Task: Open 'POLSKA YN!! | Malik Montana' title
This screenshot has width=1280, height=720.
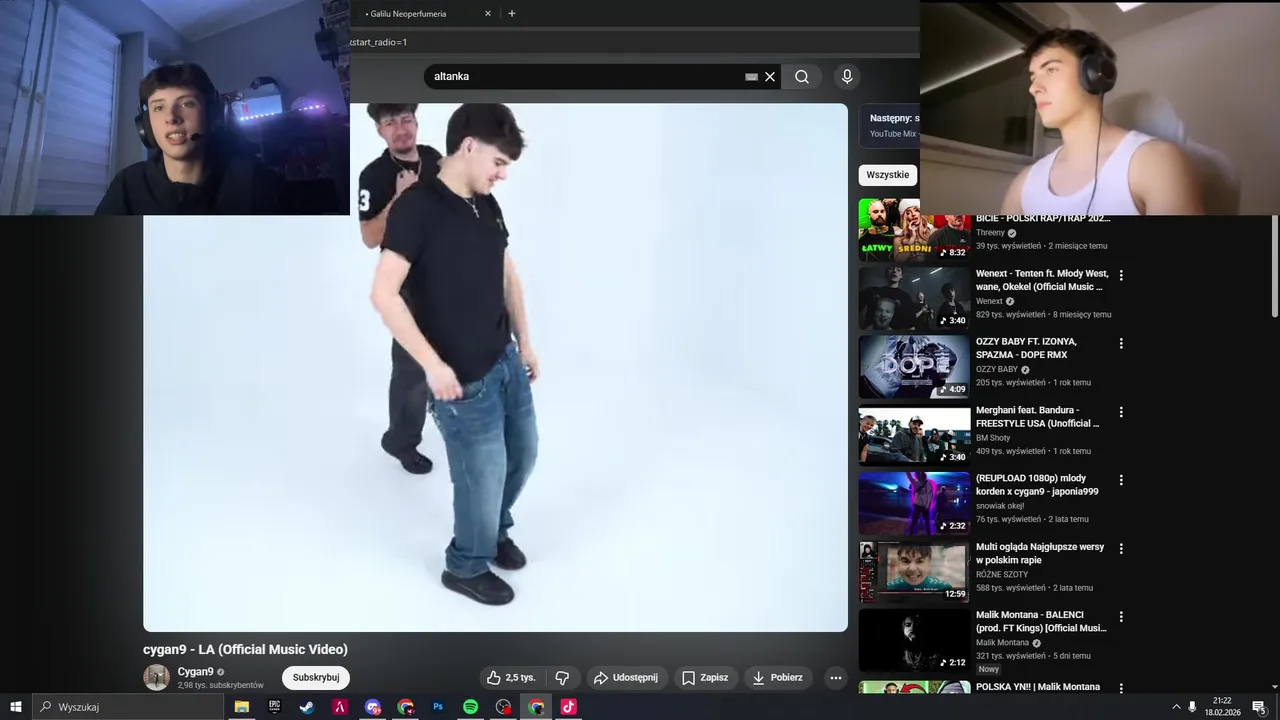Action: click(x=1038, y=687)
